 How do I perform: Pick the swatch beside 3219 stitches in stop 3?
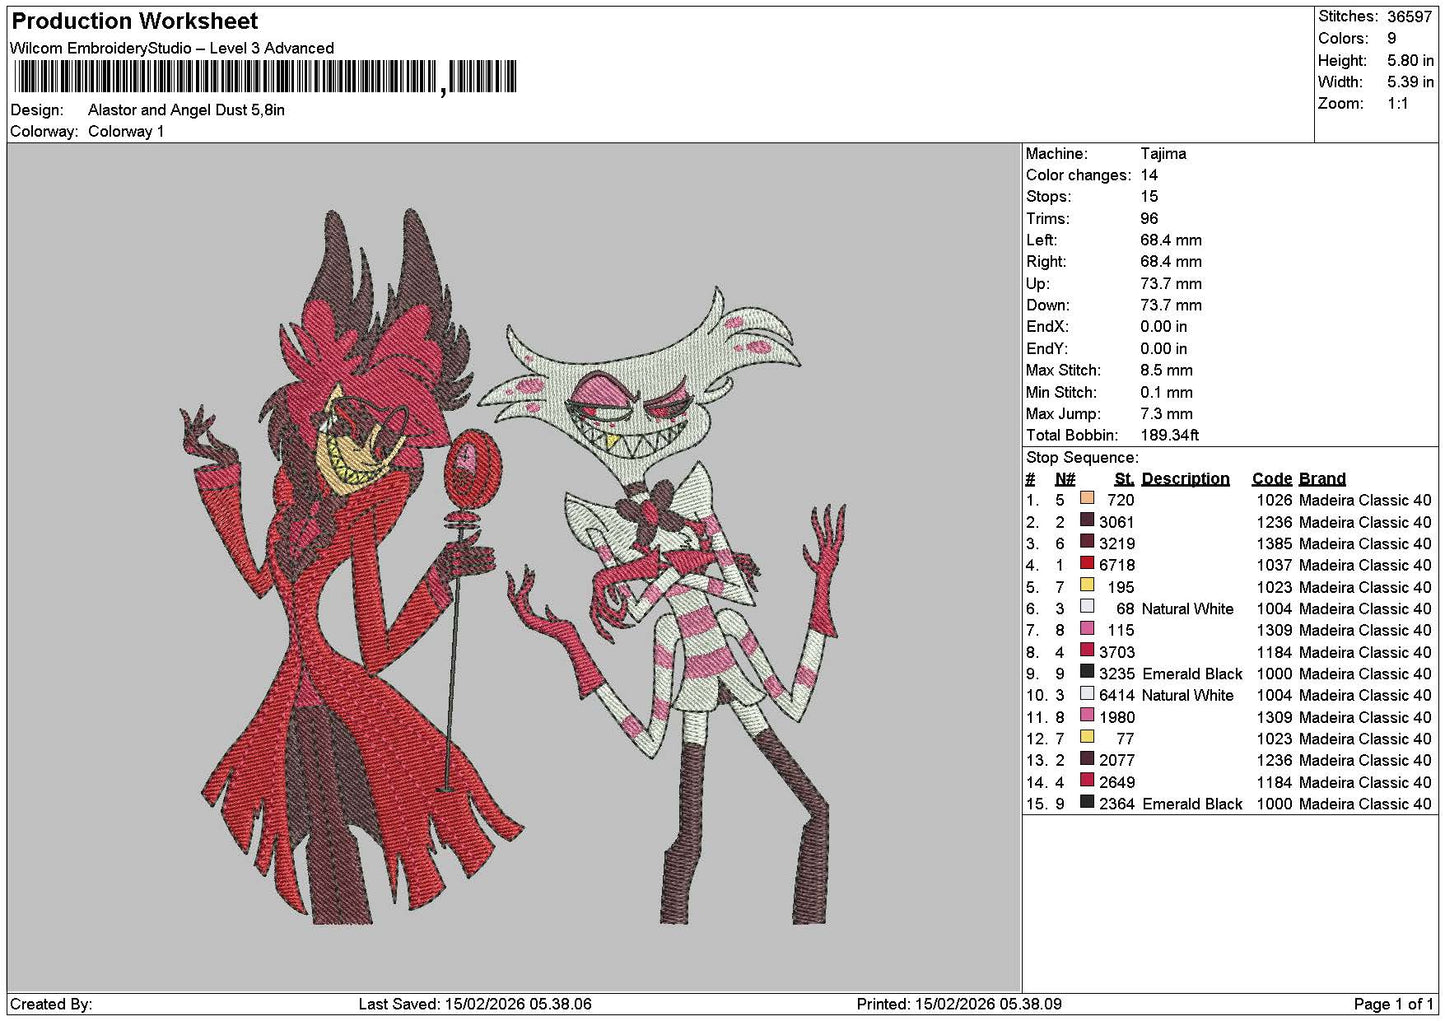coord(1087,542)
